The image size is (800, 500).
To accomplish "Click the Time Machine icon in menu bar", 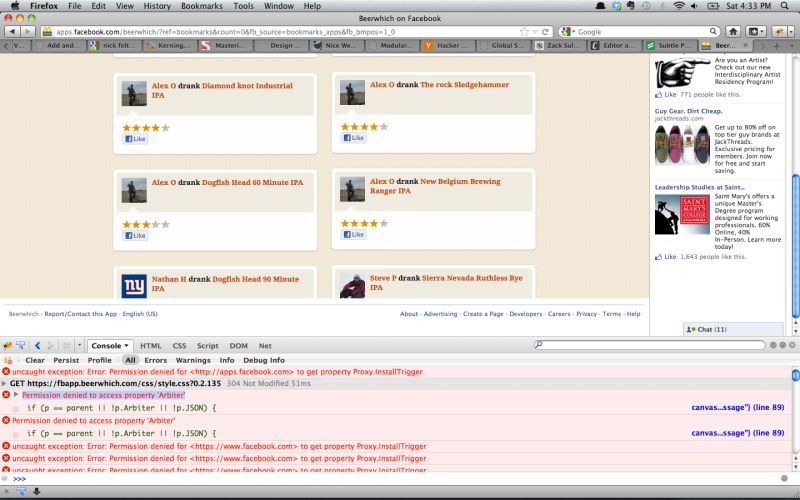I will click(646, 6).
